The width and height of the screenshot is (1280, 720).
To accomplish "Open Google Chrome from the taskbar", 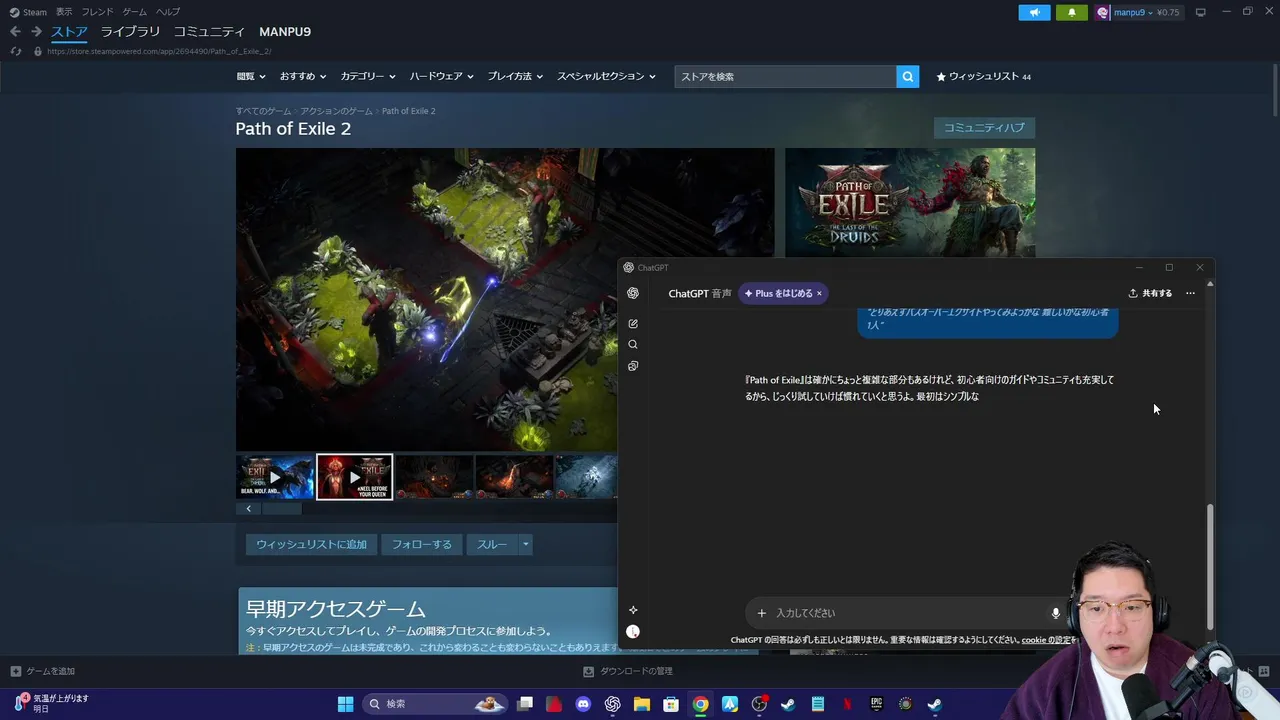I will [x=701, y=704].
